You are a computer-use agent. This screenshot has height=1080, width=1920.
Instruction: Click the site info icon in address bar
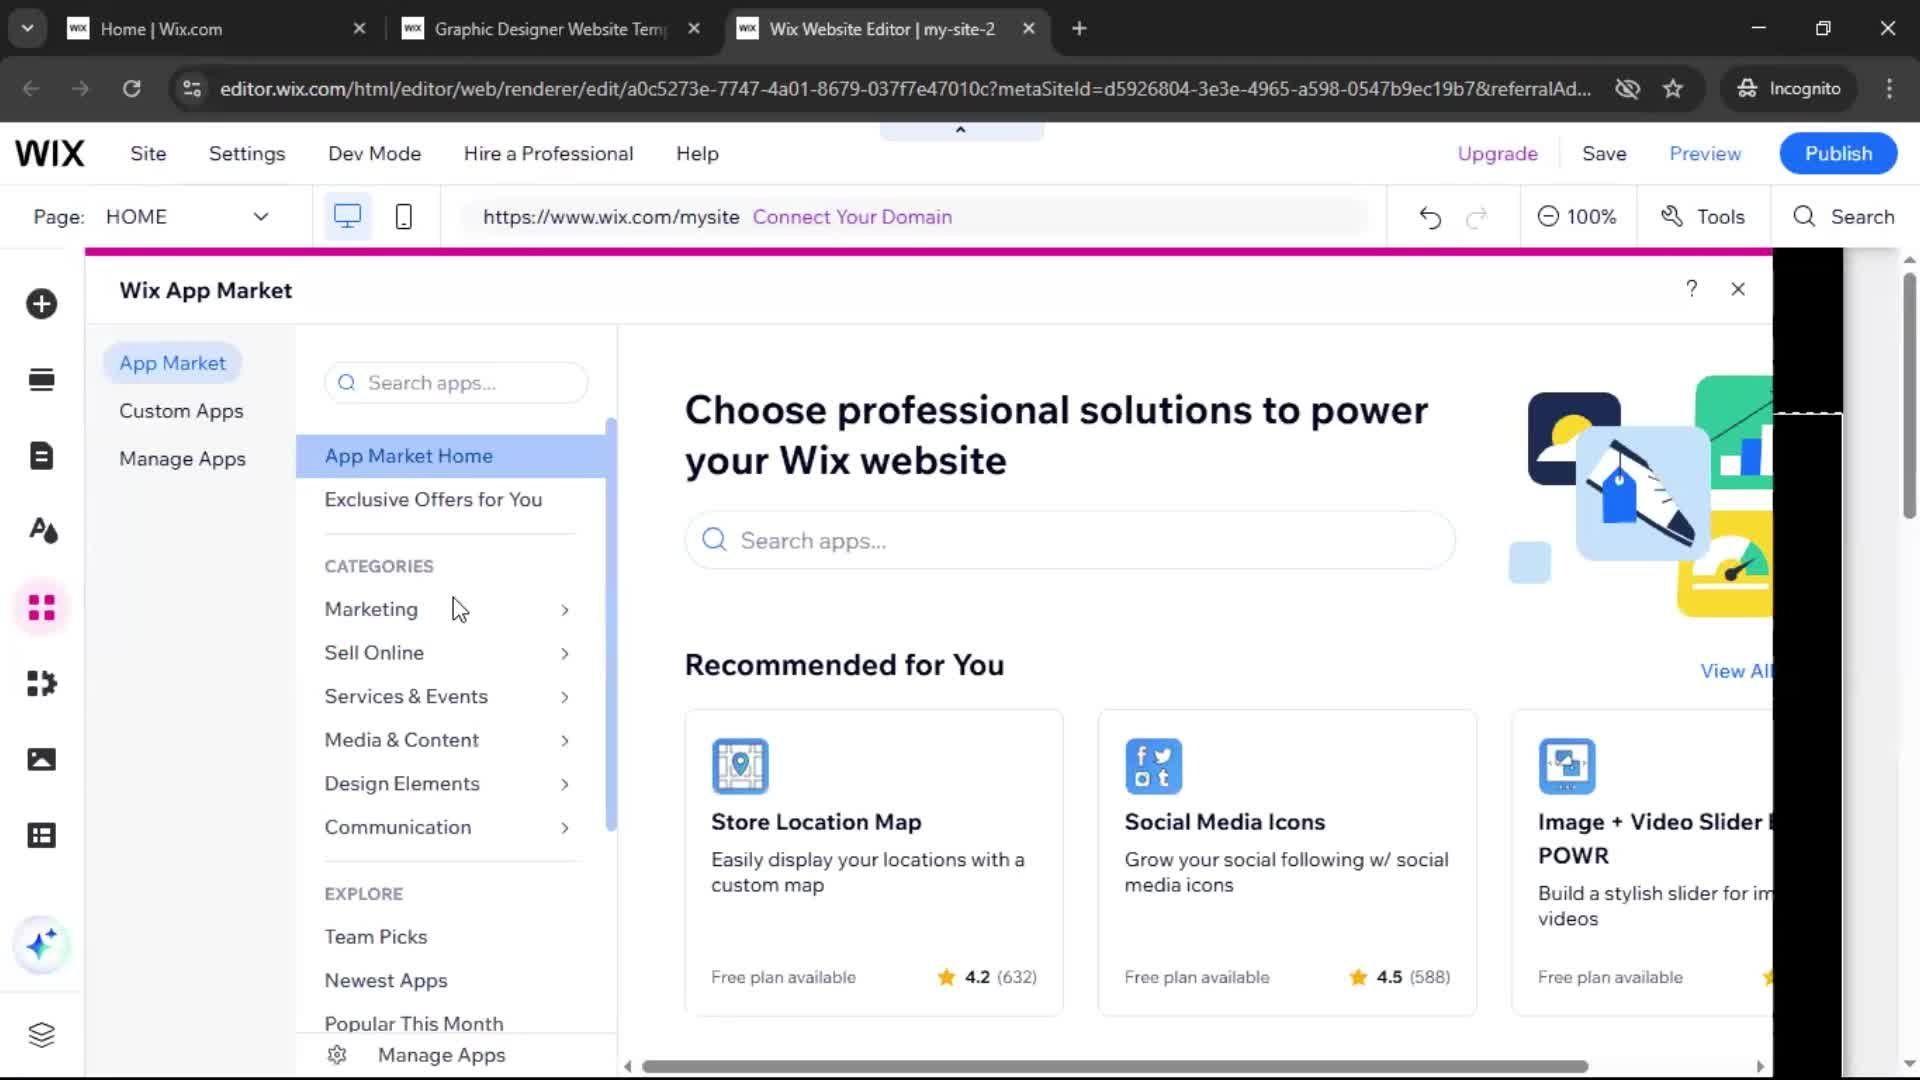tap(192, 88)
